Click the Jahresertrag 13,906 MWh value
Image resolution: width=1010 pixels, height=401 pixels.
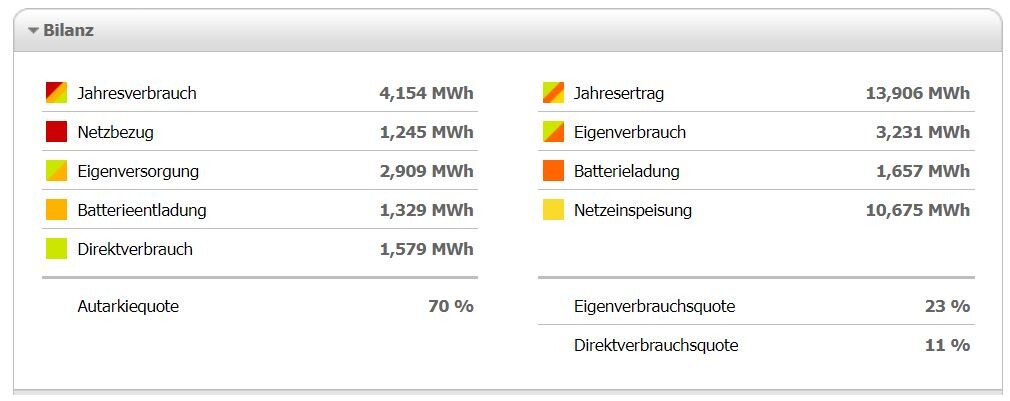pos(917,94)
